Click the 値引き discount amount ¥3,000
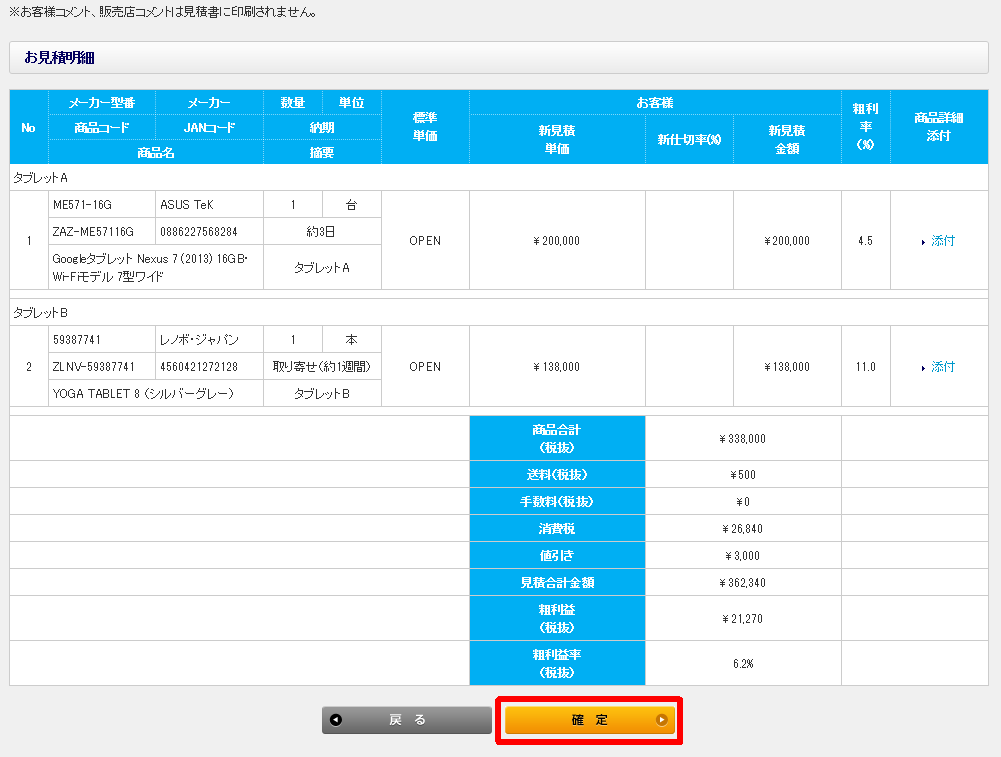This screenshot has height=757, width=1001. coord(742,555)
